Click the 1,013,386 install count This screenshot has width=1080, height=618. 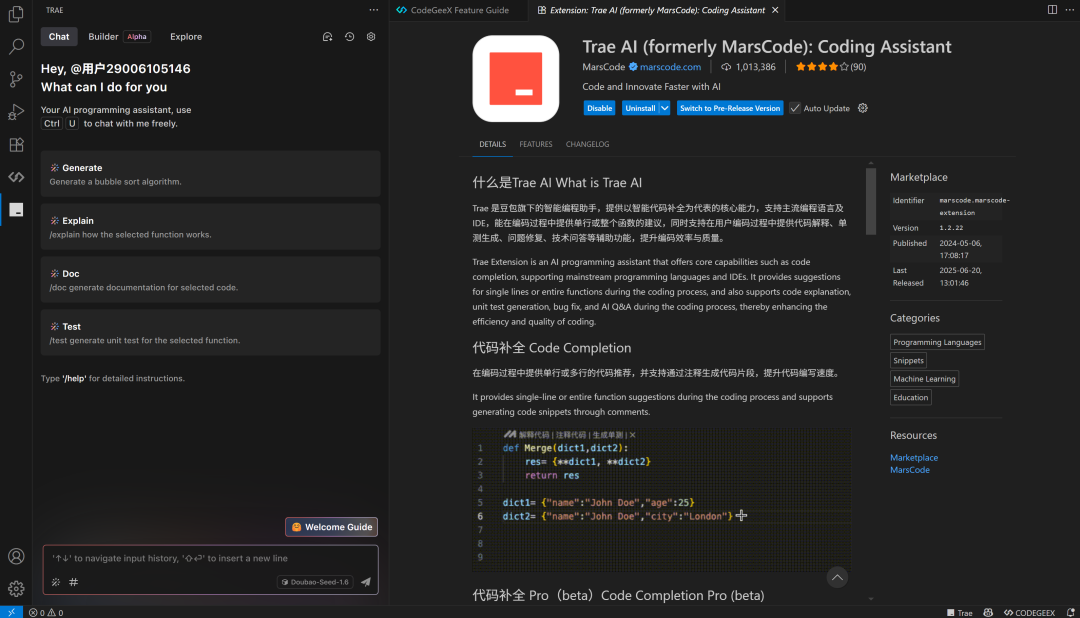click(748, 67)
